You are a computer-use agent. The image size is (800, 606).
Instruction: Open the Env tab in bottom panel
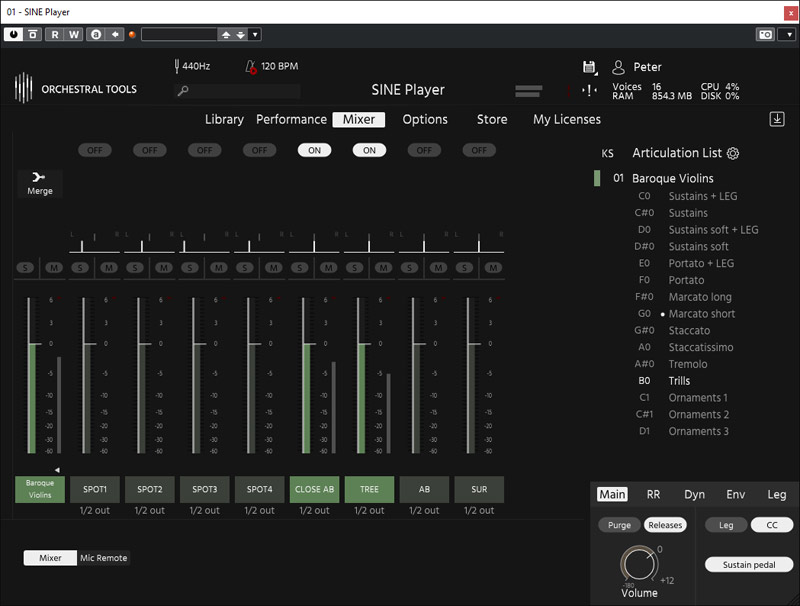tap(735, 494)
